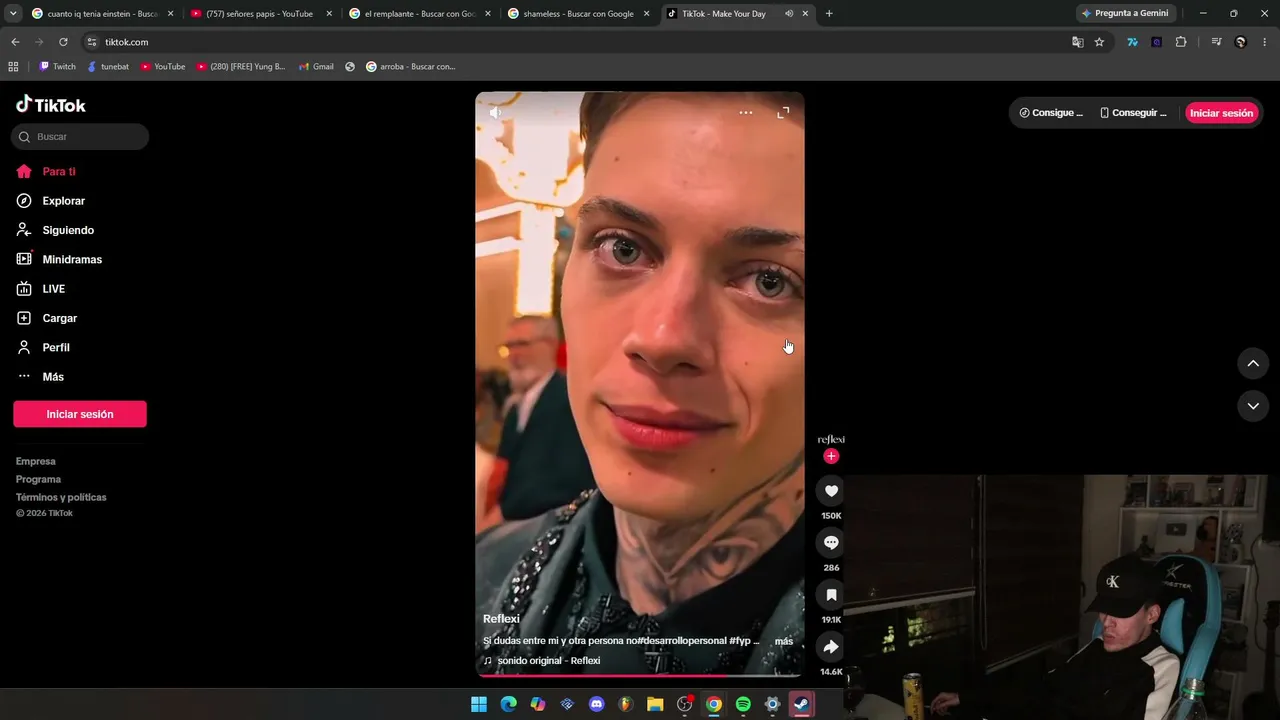Screen dimensions: 1280x720
Task: Expand the video to fullscreen view
Action: point(783,113)
